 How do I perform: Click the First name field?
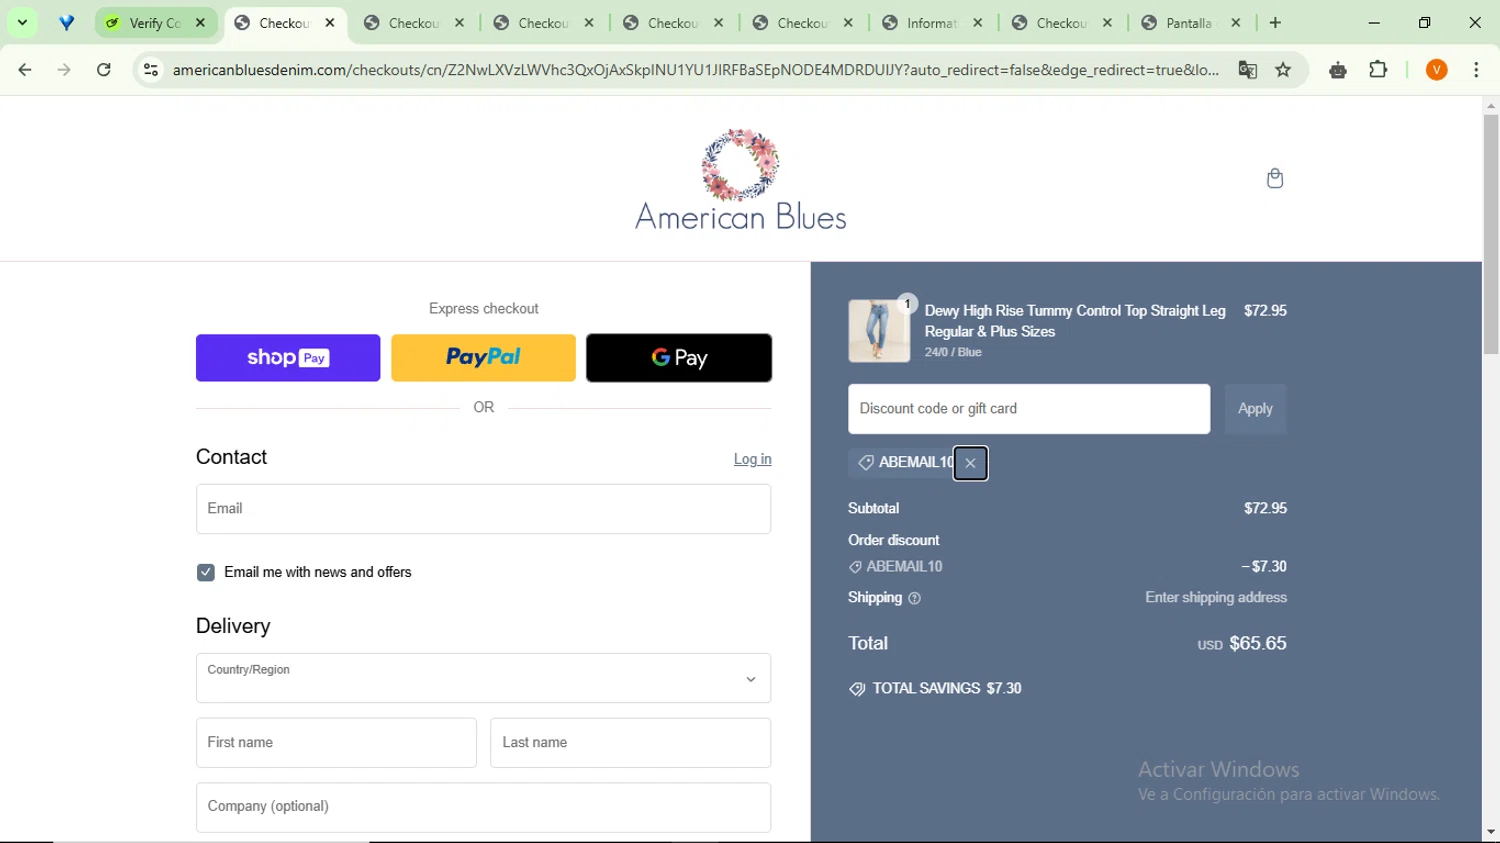click(x=336, y=743)
